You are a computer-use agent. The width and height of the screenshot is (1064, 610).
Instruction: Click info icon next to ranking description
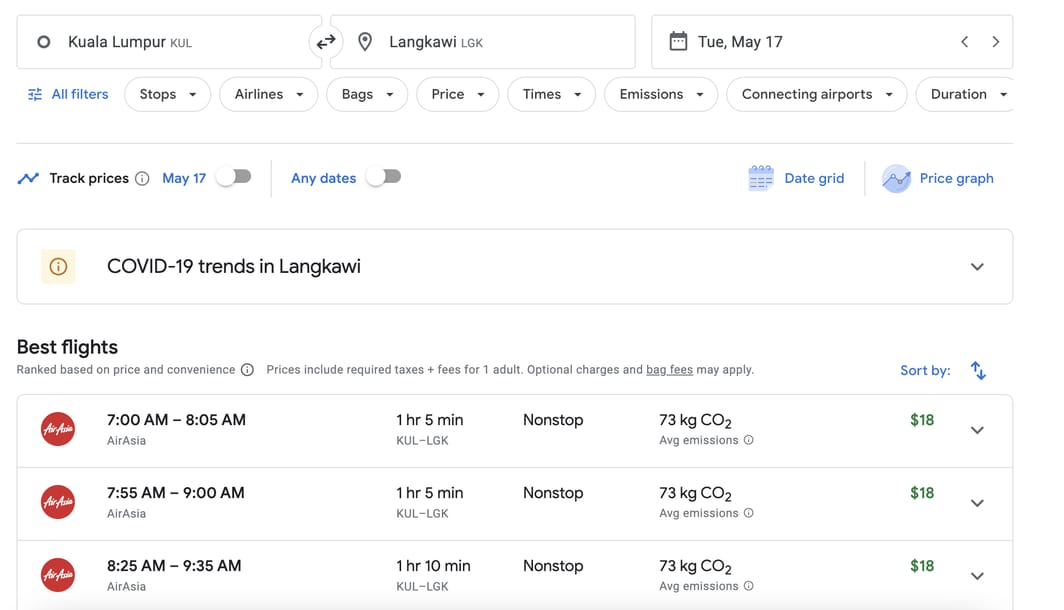point(247,369)
